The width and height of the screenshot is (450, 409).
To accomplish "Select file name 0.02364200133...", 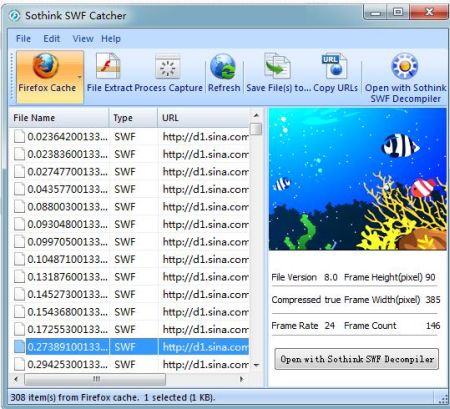I will click(x=67, y=137).
